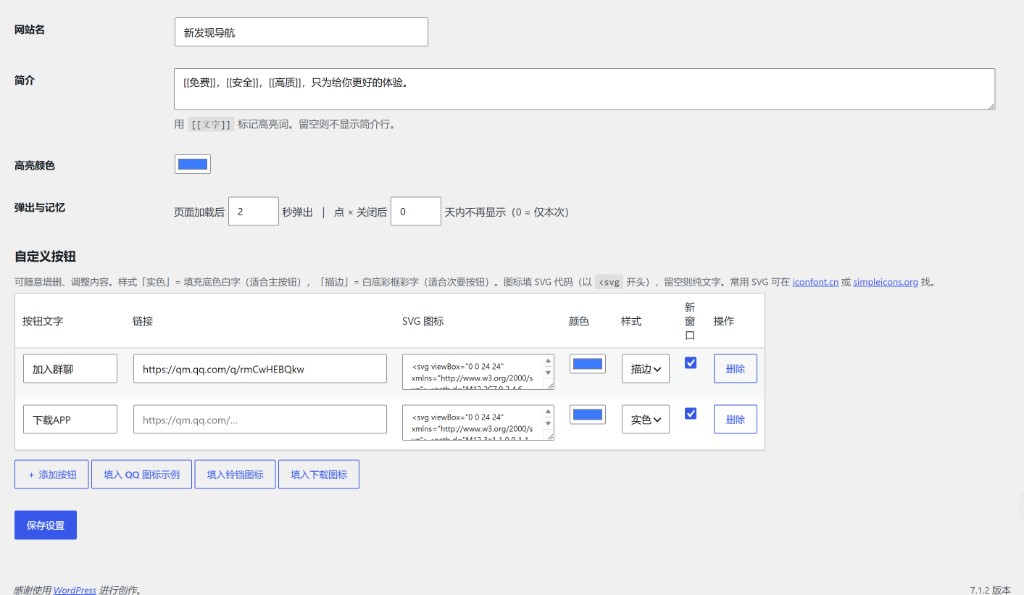Open color swatch in 下载APP row
1024x595 pixels.
588,415
